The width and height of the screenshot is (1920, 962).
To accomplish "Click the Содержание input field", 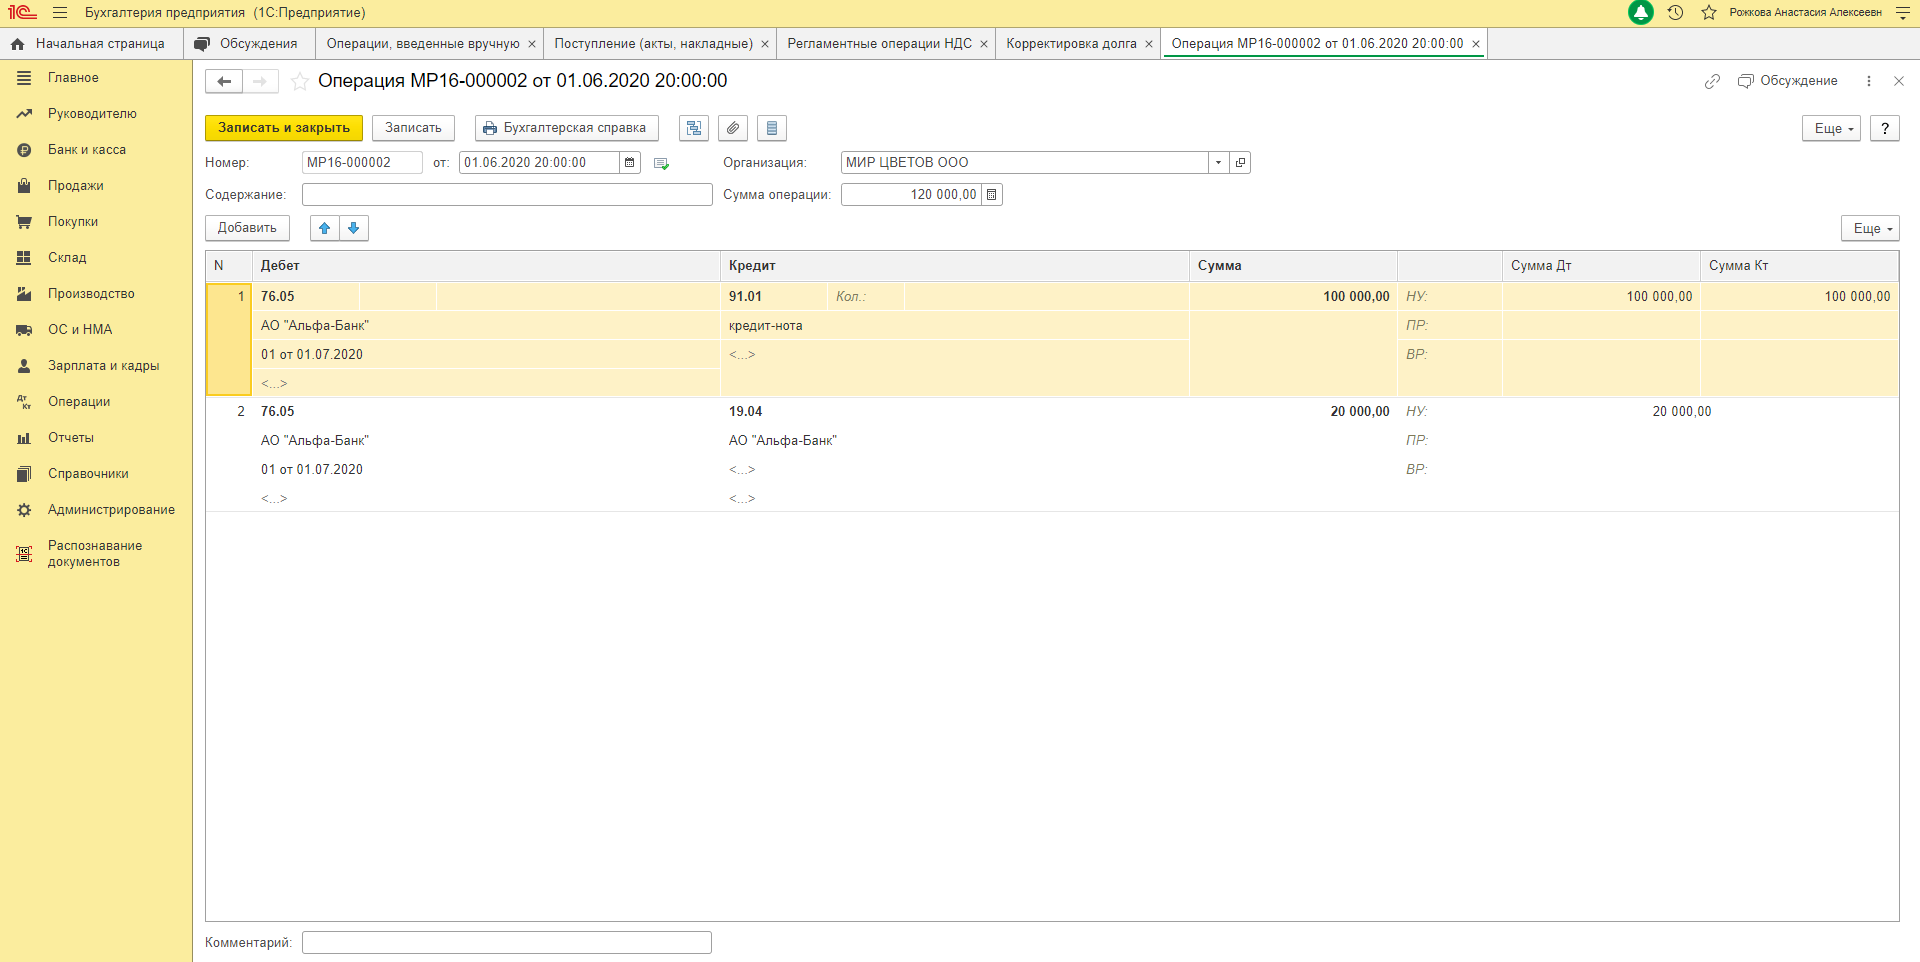I will tap(507, 195).
